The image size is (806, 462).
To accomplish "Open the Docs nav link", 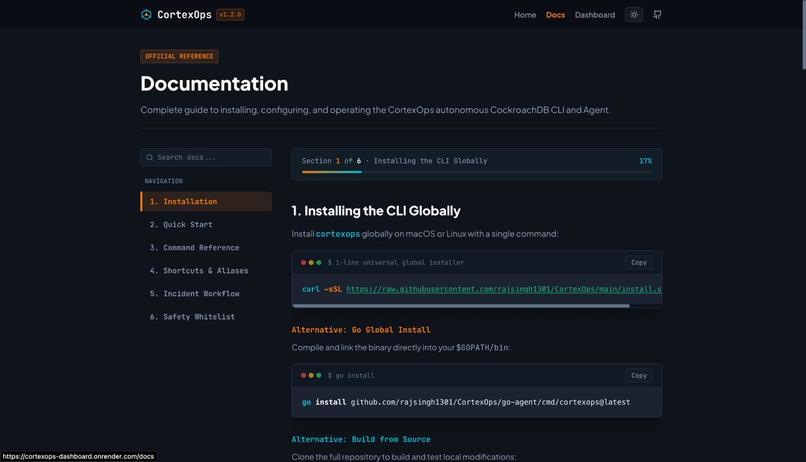I will coord(555,15).
